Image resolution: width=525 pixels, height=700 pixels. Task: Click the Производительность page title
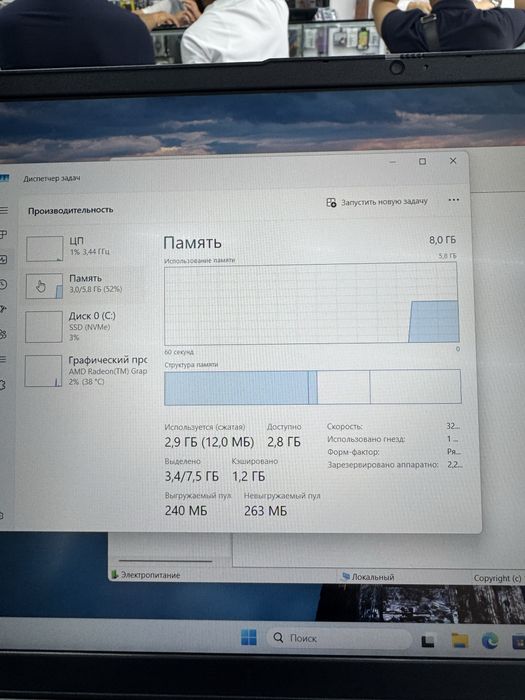[71, 210]
